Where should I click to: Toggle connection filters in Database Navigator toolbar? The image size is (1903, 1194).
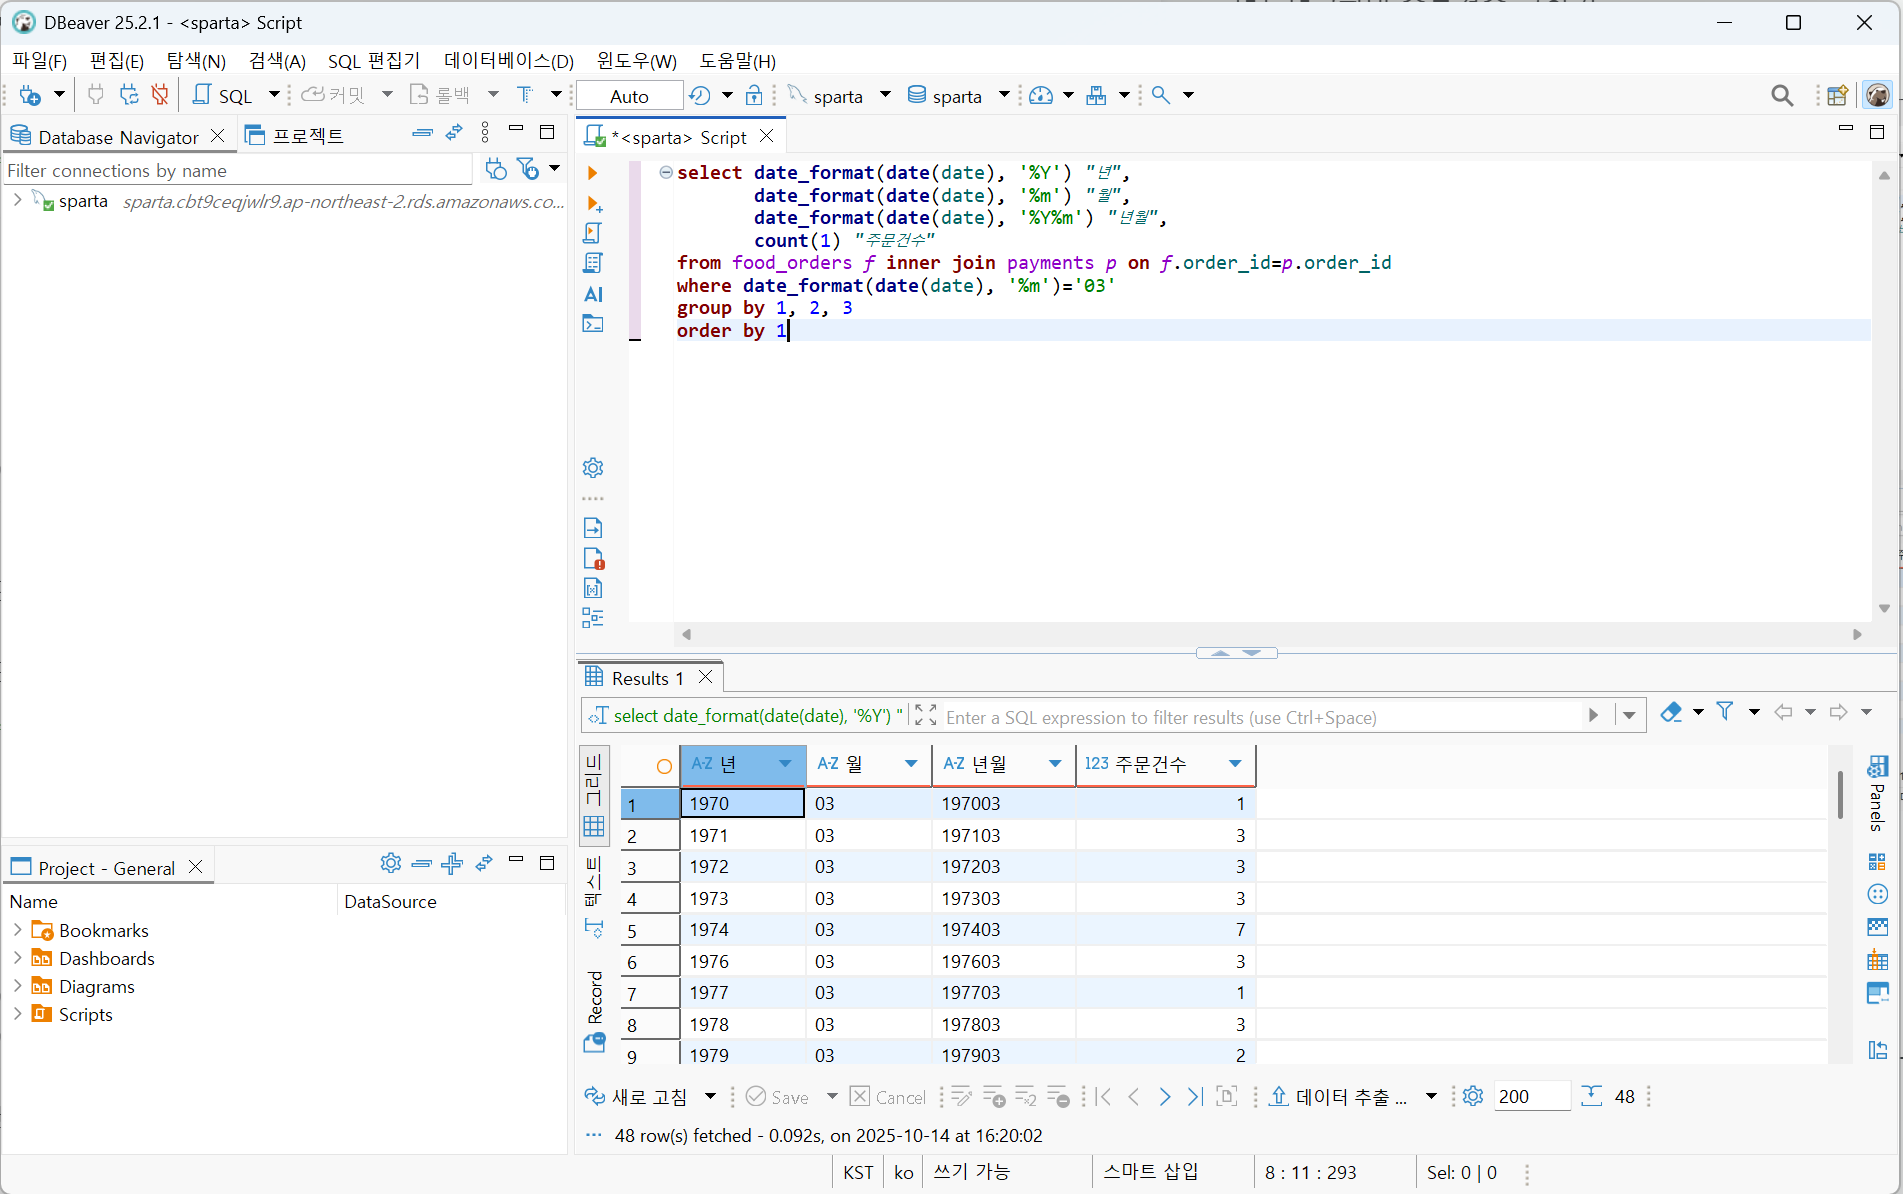(x=529, y=169)
